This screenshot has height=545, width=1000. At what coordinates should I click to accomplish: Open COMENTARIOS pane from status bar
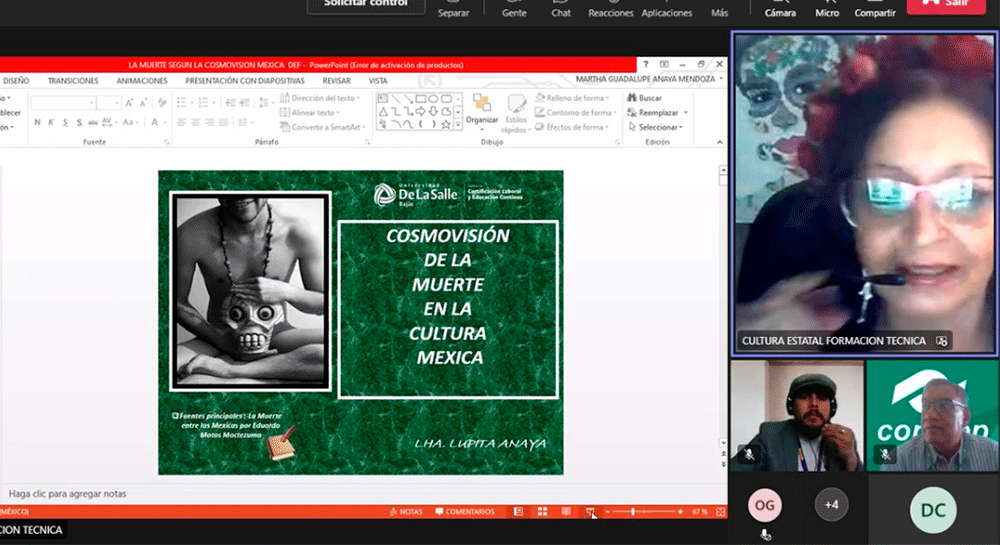[463, 512]
